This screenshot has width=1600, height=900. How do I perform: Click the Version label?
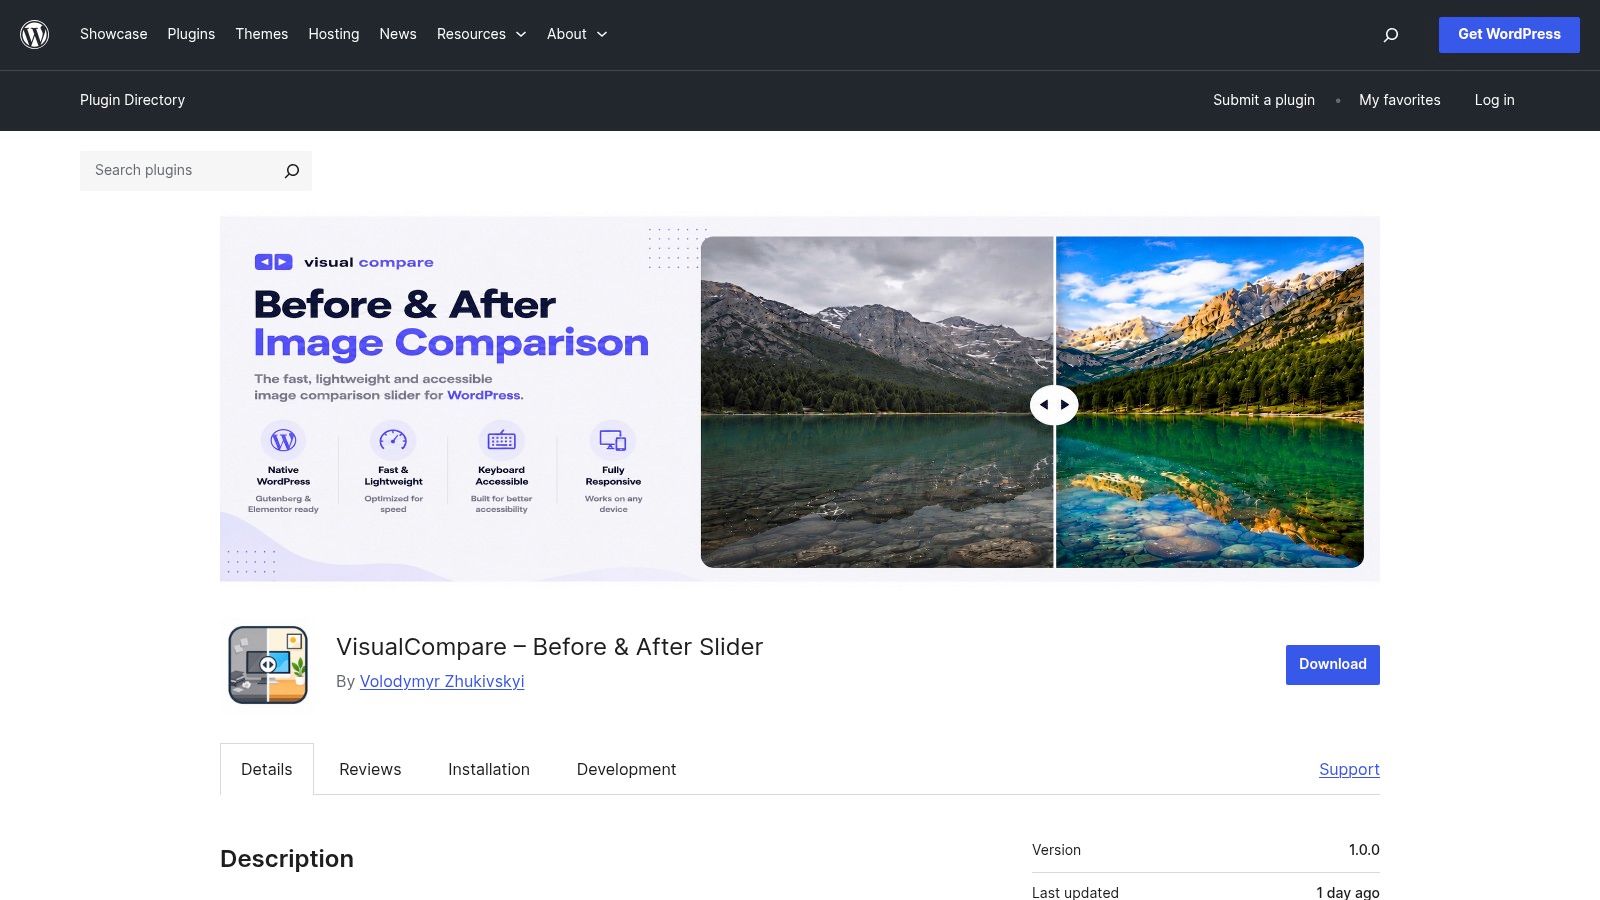pos(1056,850)
